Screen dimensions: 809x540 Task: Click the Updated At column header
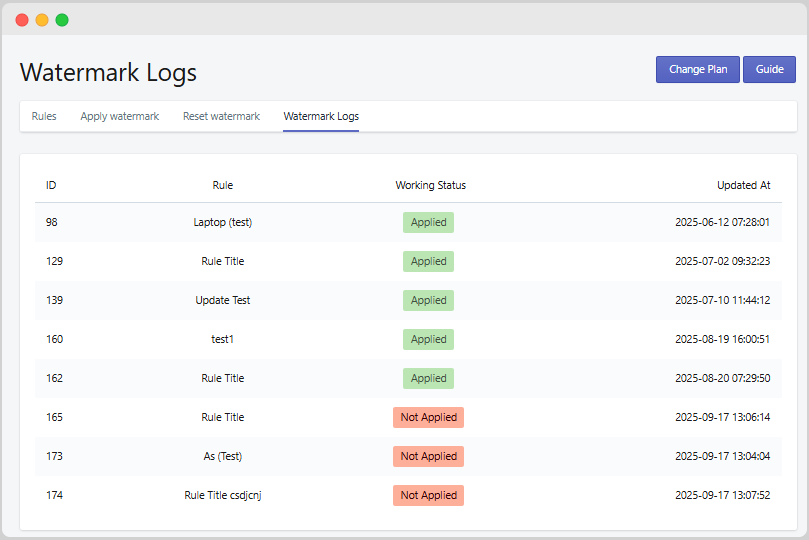tap(743, 185)
